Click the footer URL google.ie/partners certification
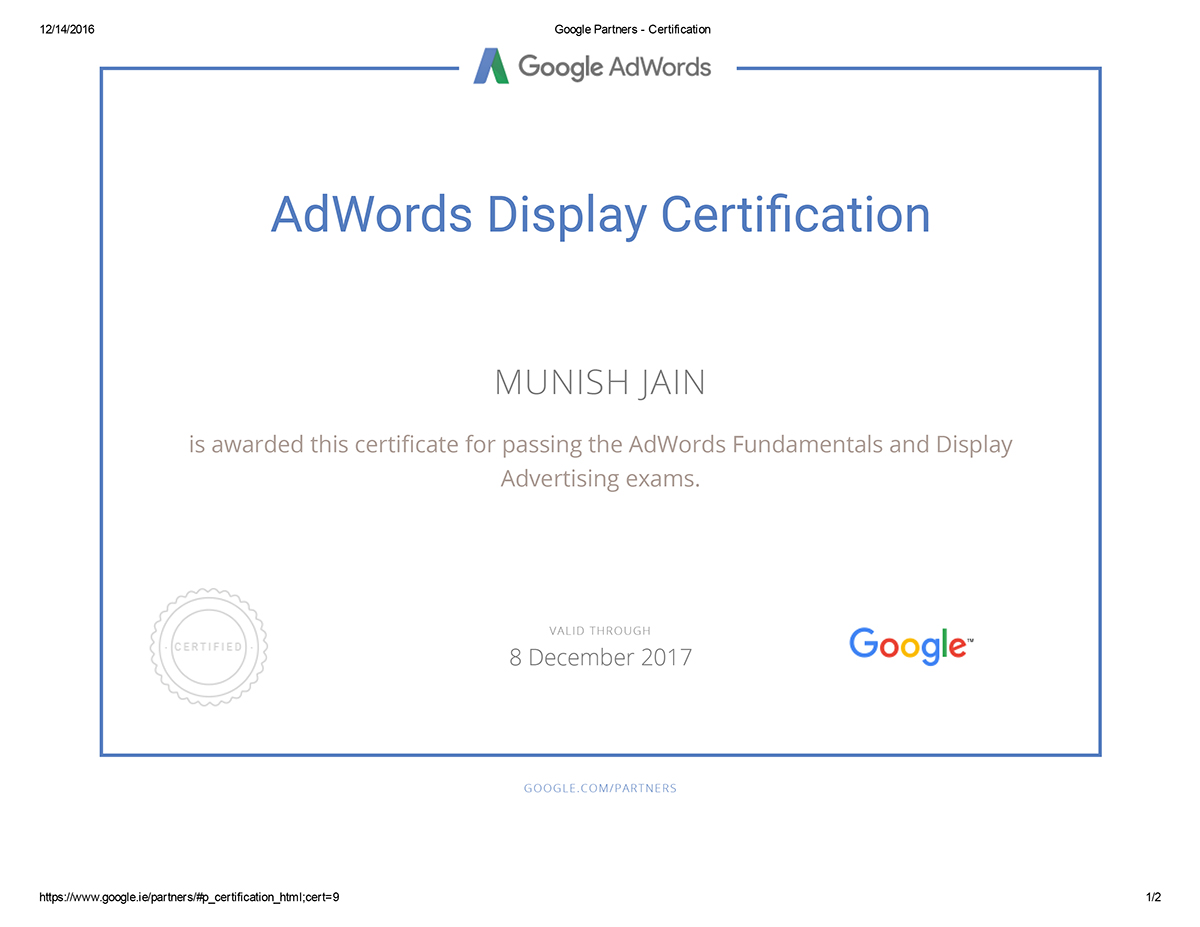Viewport: 1200px width, 927px height. (189, 898)
